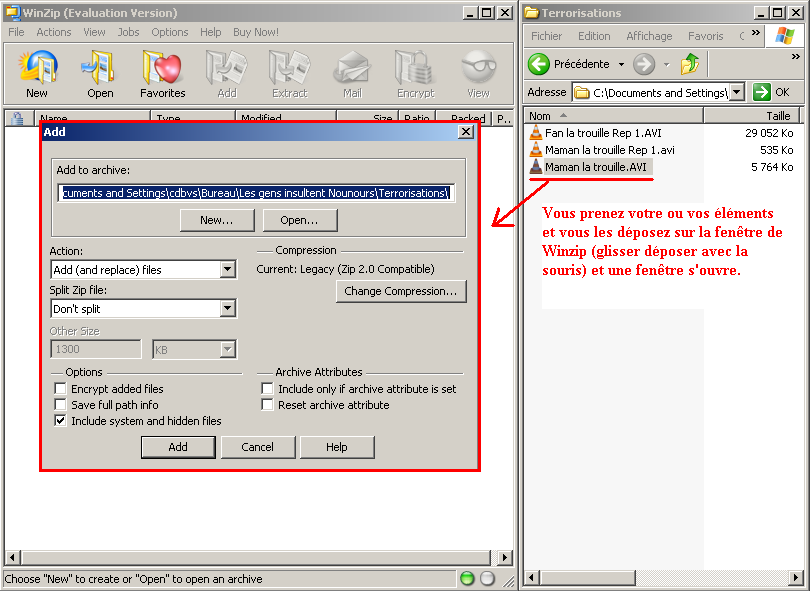Image resolution: width=810 pixels, height=591 pixels.
Task: Open the Options menu in WinZip
Action: tap(169, 32)
